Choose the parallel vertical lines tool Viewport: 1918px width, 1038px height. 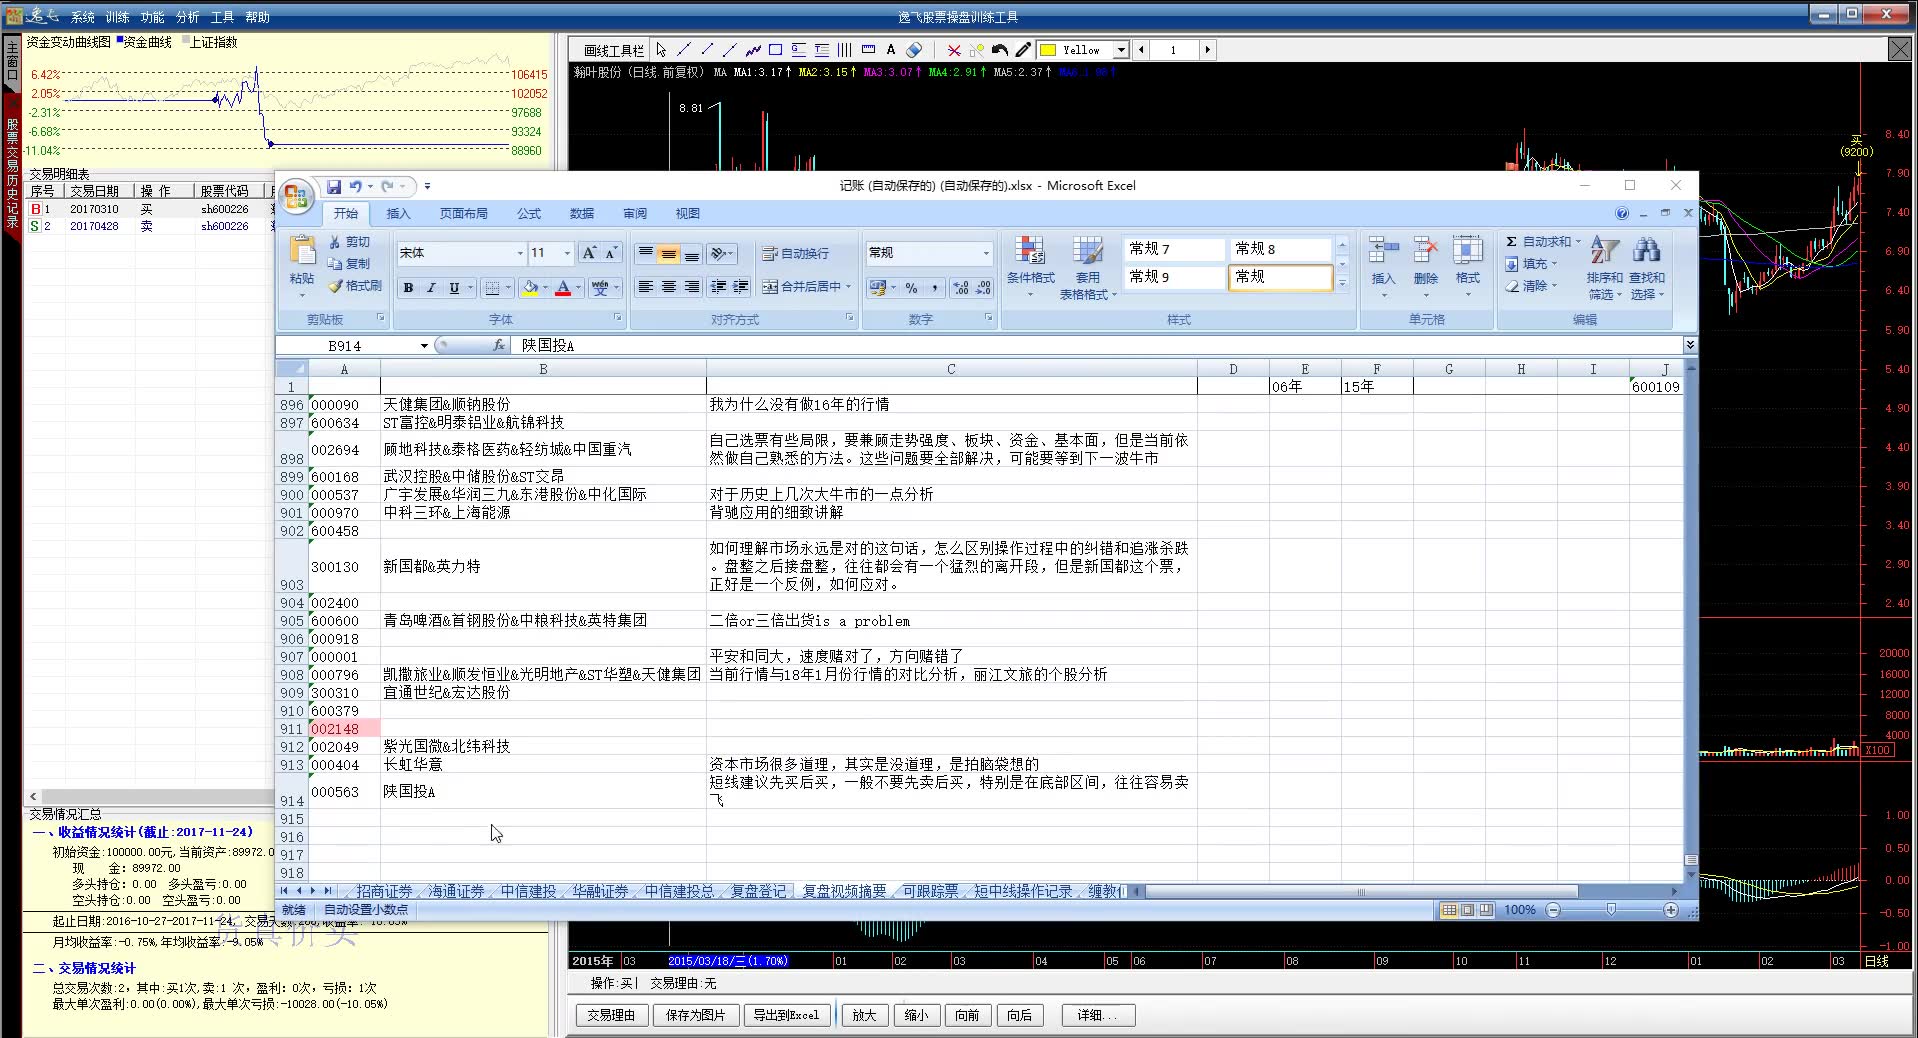(844, 50)
